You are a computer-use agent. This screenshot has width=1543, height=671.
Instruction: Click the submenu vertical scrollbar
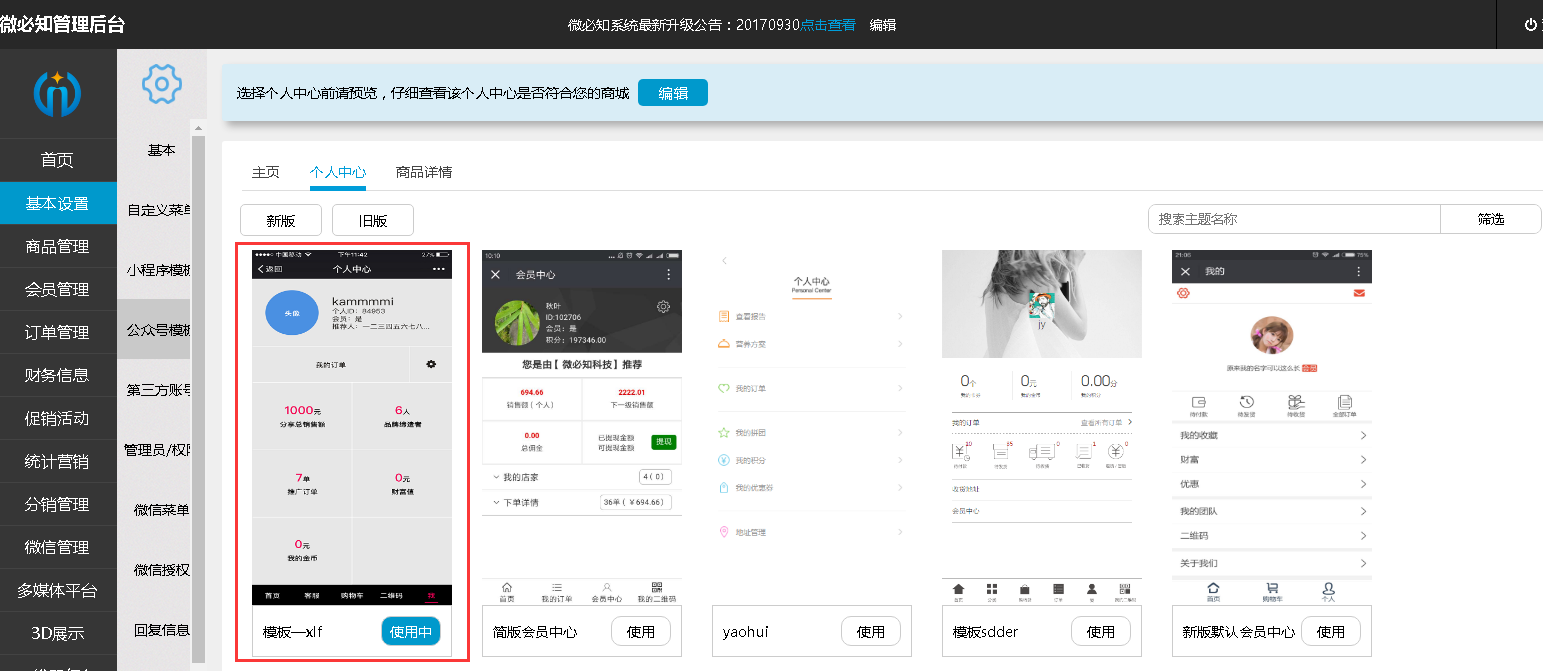coord(198,400)
